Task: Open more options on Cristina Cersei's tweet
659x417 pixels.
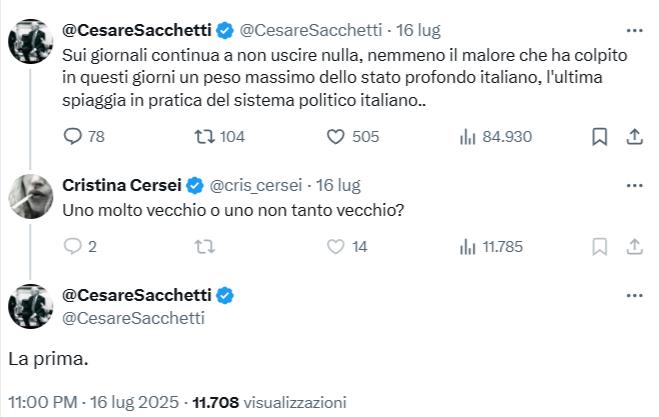Action: point(635,186)
